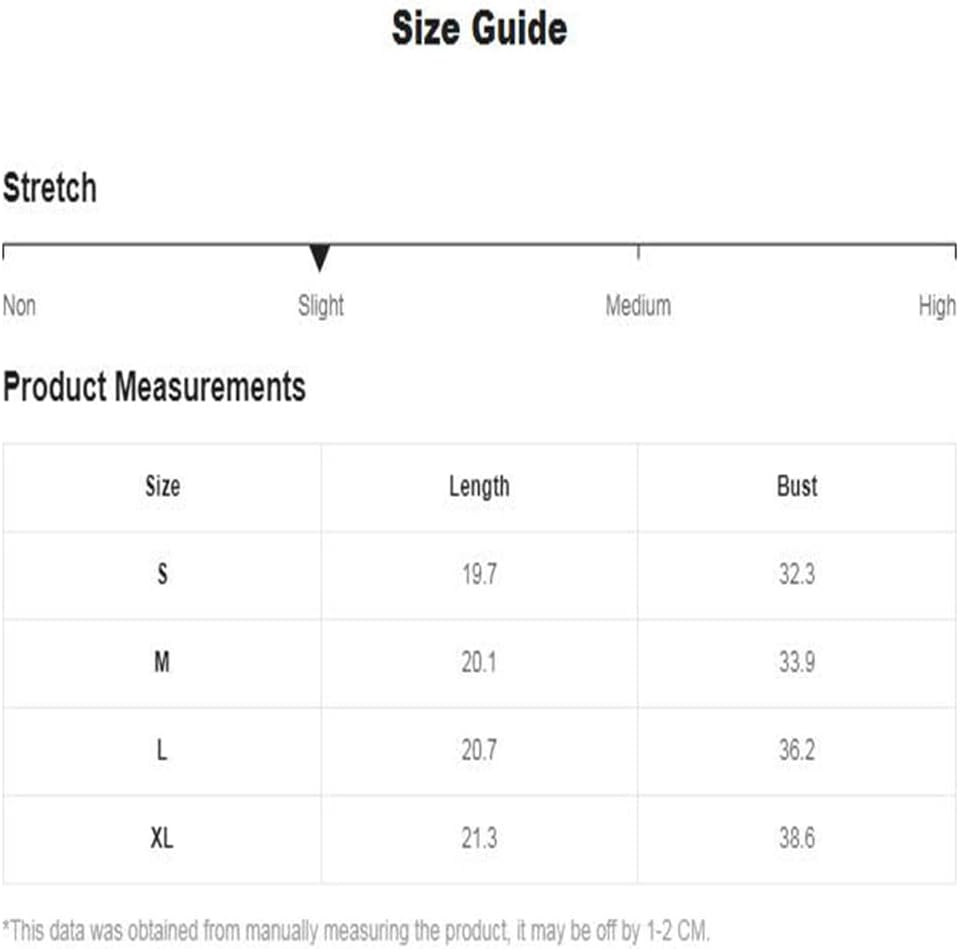Click the Stretch section title

click(50, 187)
